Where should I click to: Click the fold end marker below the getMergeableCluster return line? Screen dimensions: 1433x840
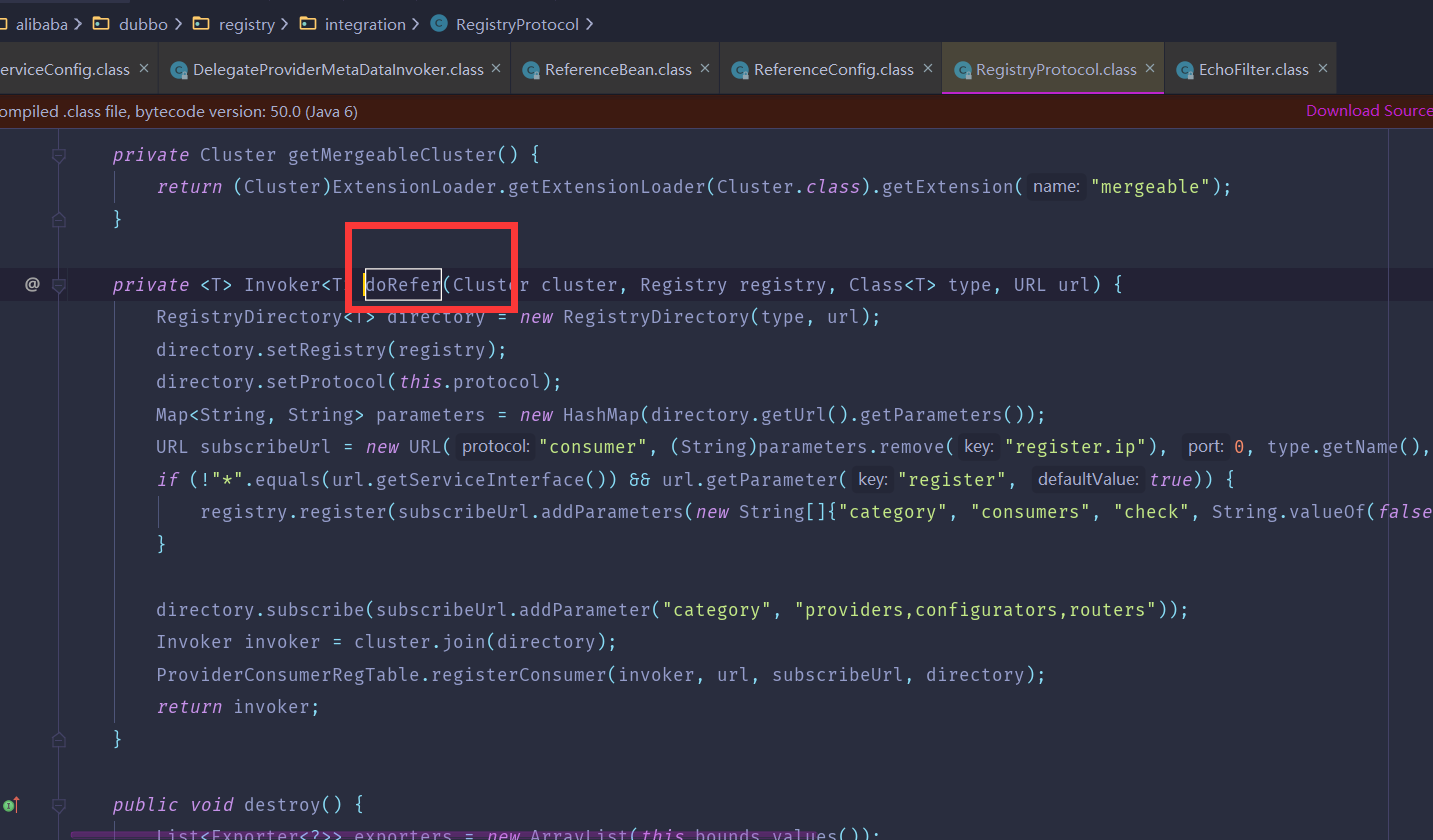pos(58,219)
